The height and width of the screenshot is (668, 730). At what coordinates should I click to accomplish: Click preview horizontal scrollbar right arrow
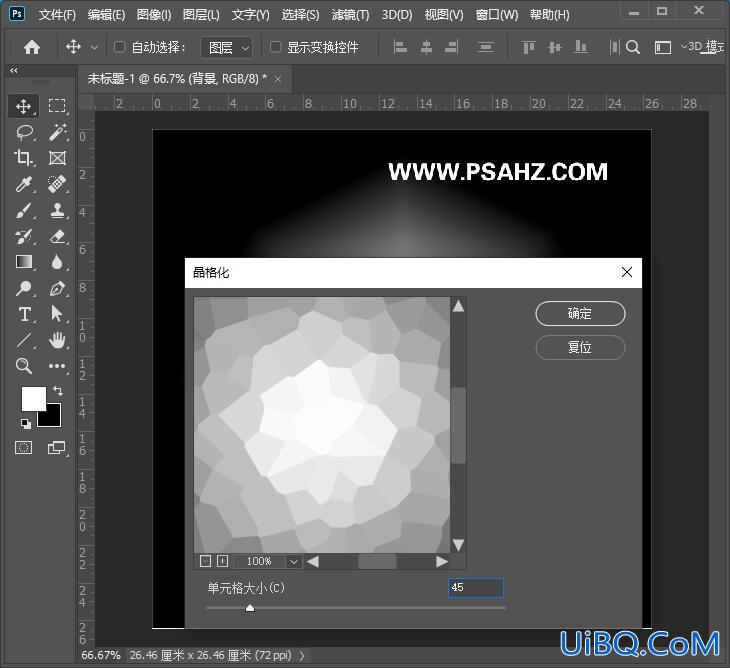(442, 561)
